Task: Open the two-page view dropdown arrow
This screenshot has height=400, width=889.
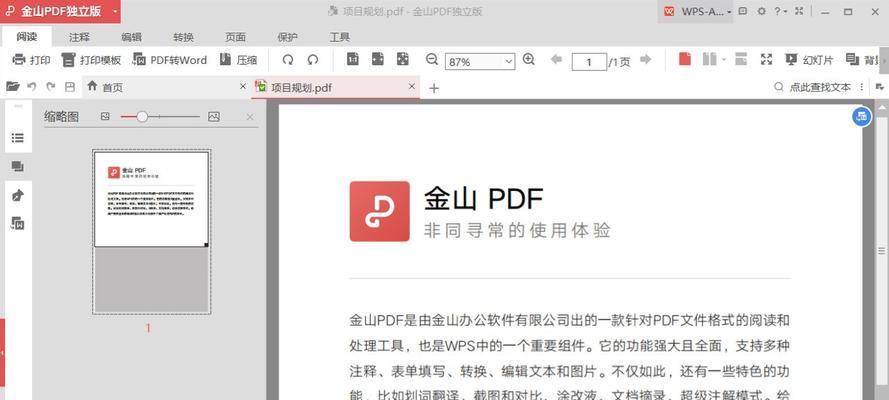Action: [x=723, y=59]
